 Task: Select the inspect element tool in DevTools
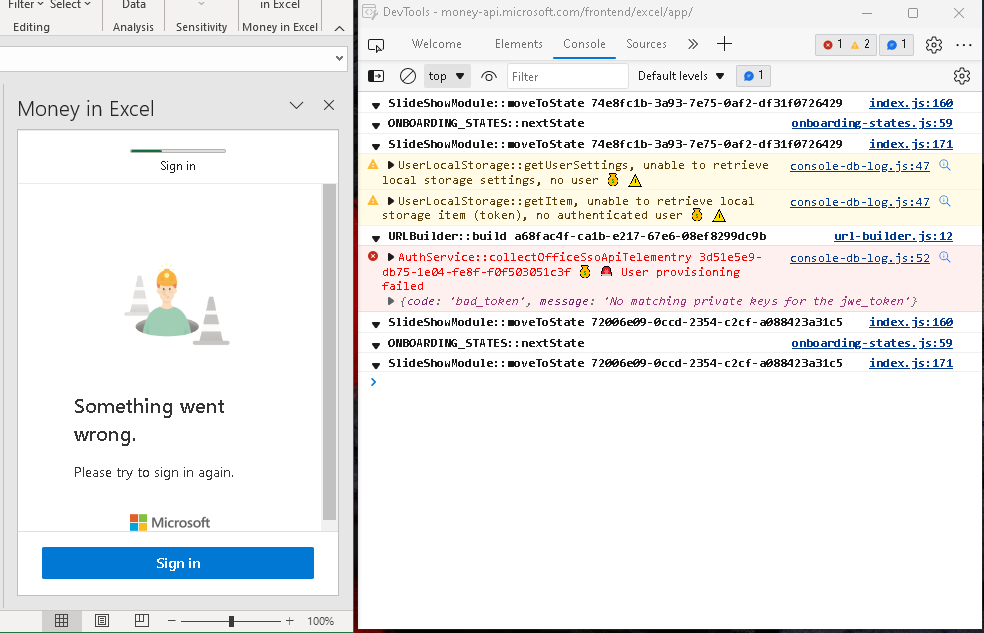click(x=376, y=45)
